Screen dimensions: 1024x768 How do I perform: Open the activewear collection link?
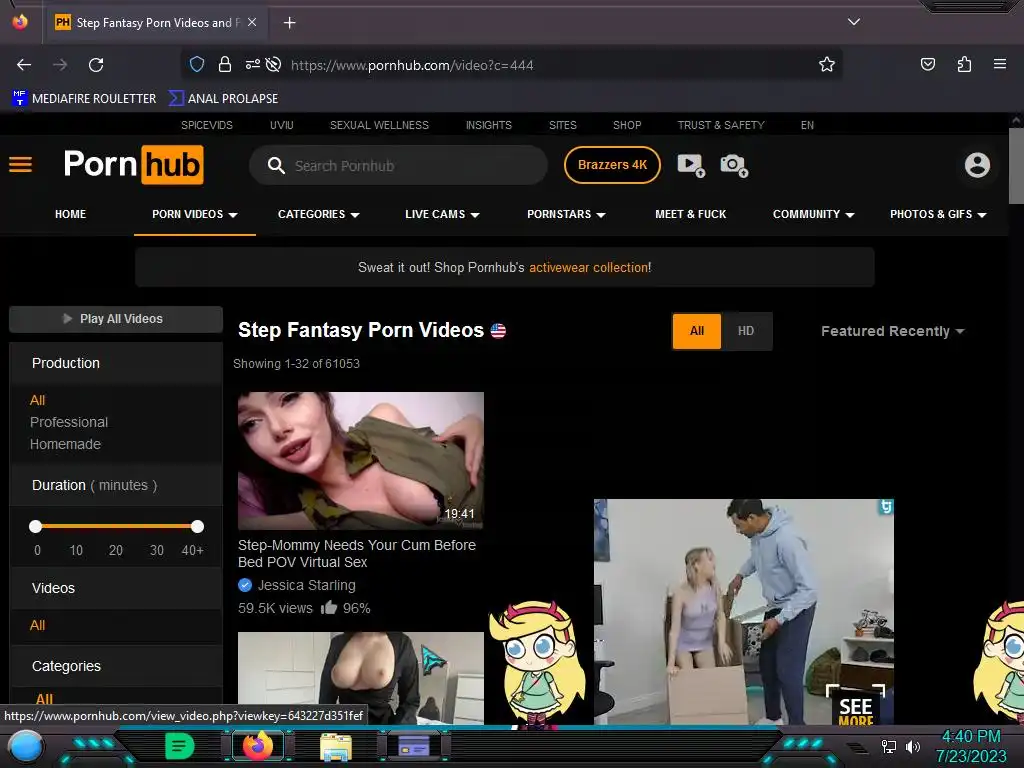click(589, 267)
